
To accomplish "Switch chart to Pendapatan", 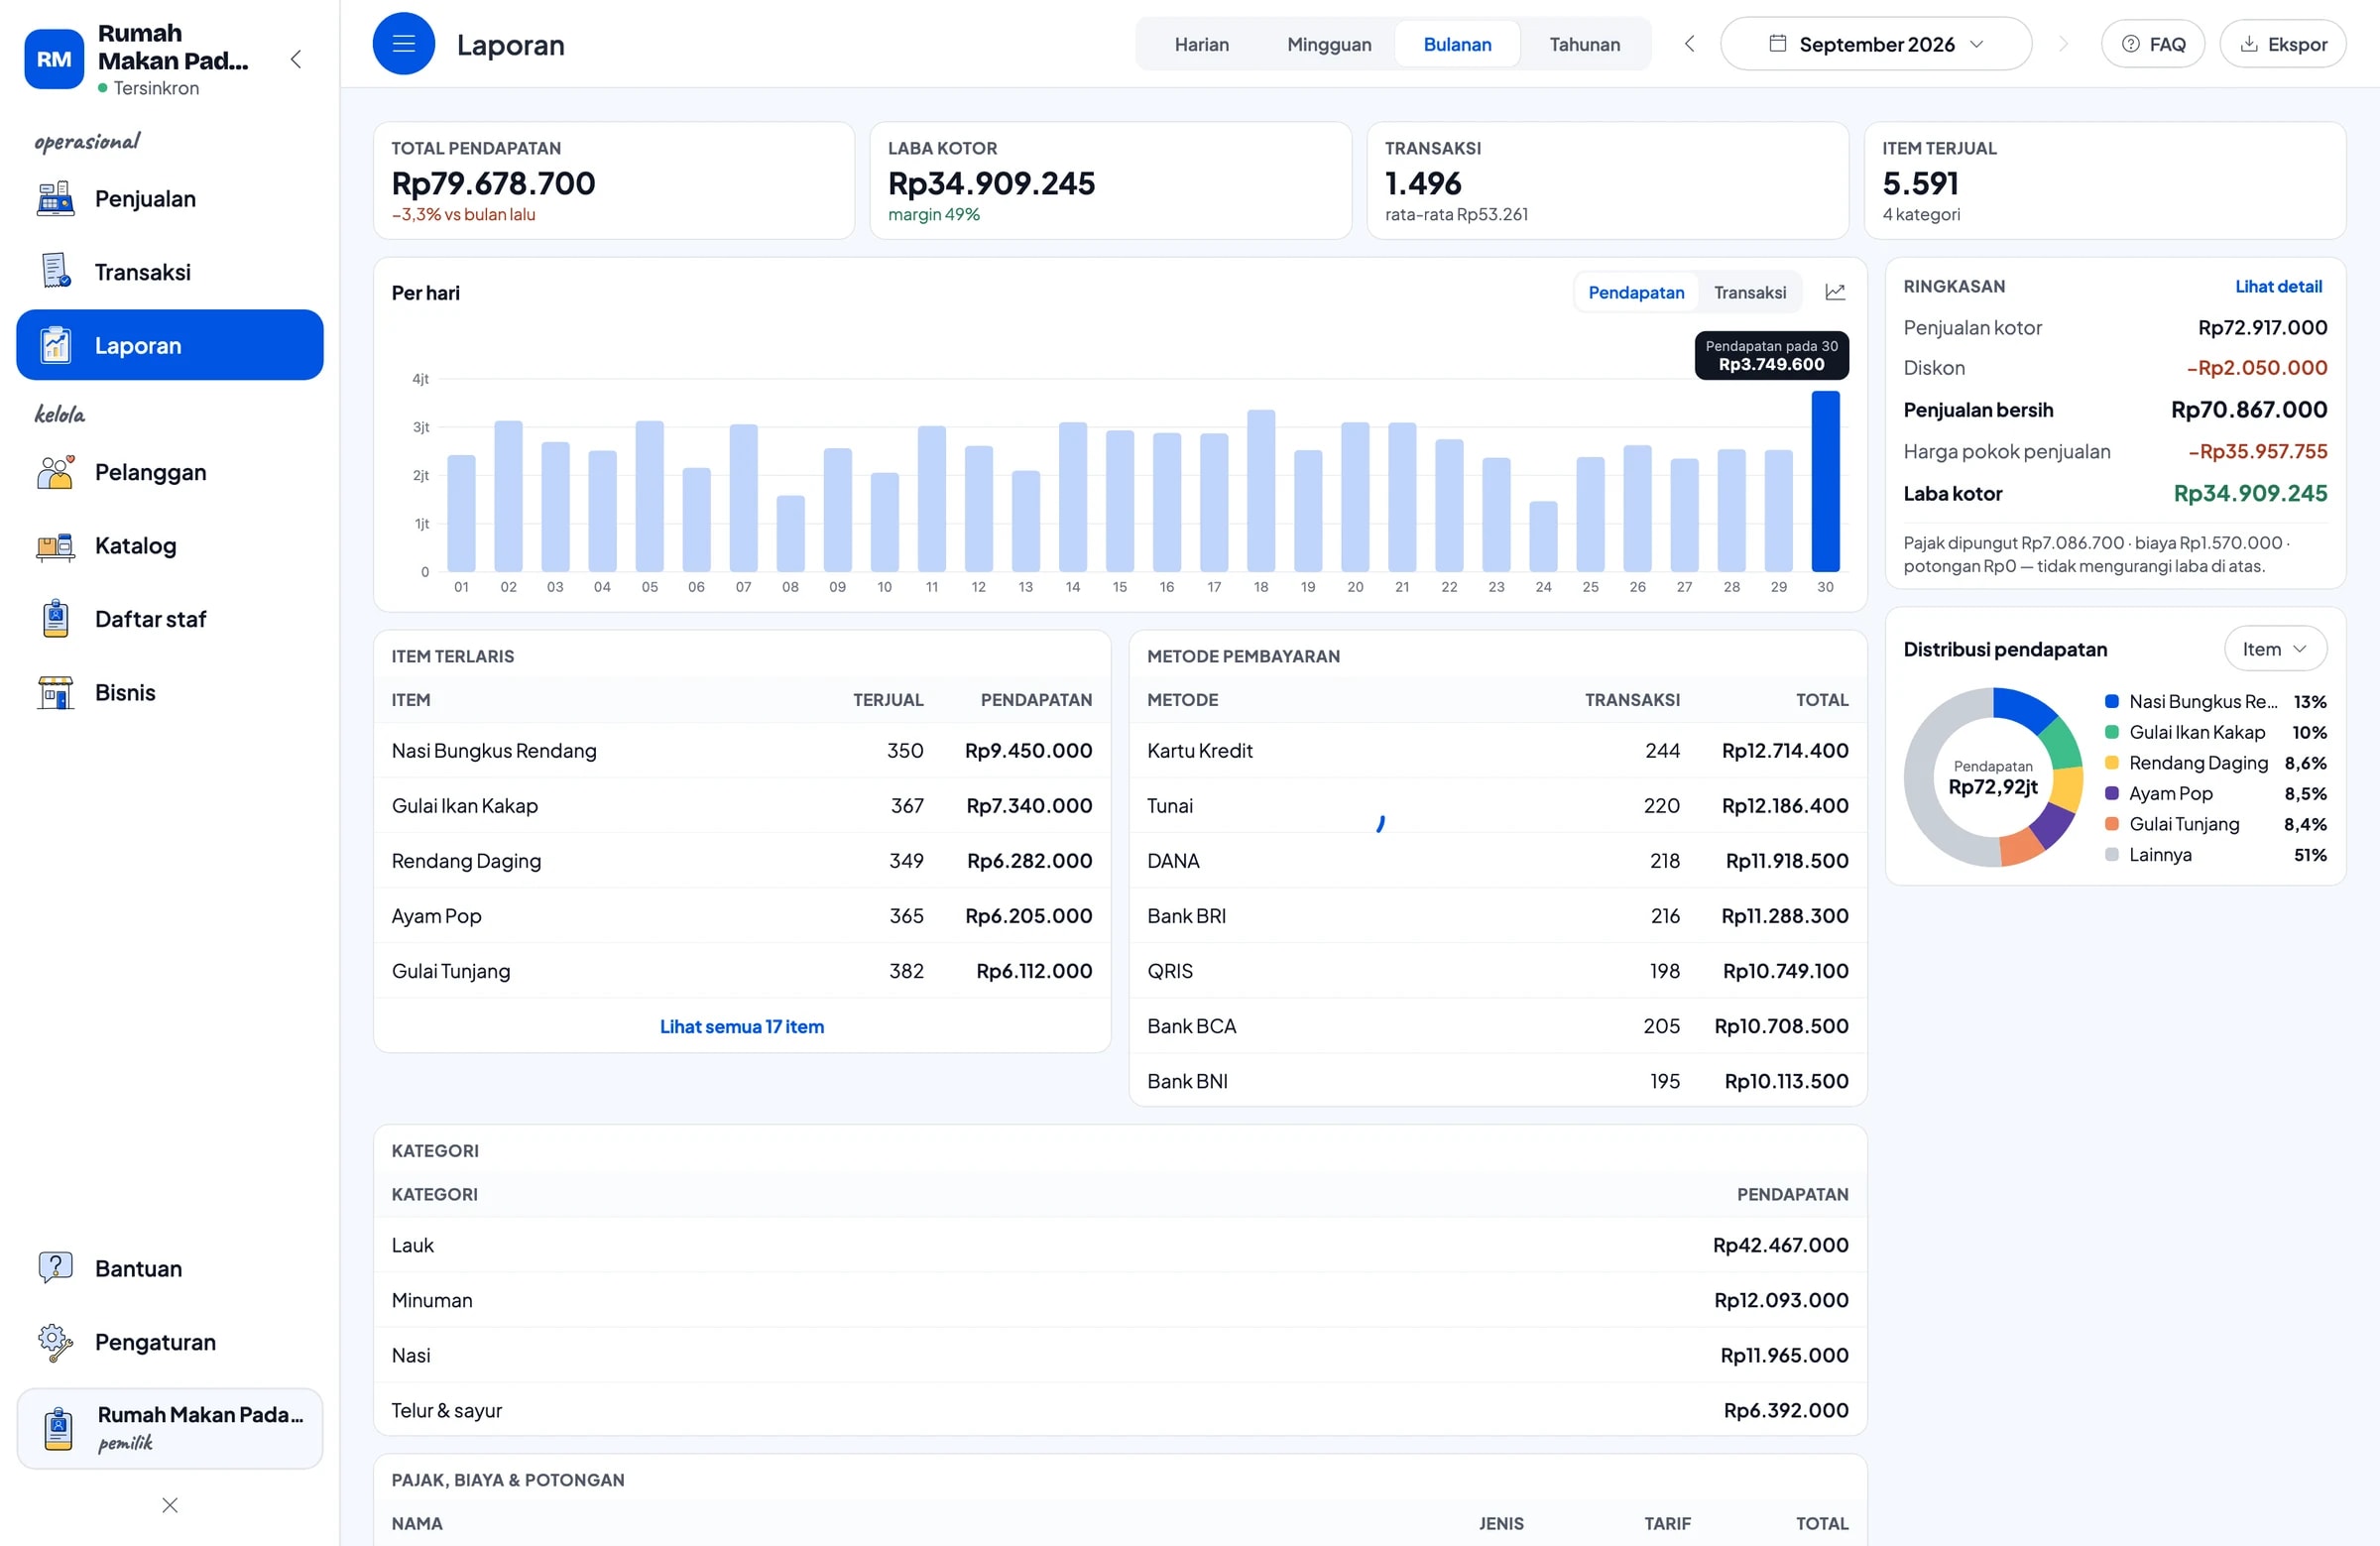I will [x=1636, y=292].
